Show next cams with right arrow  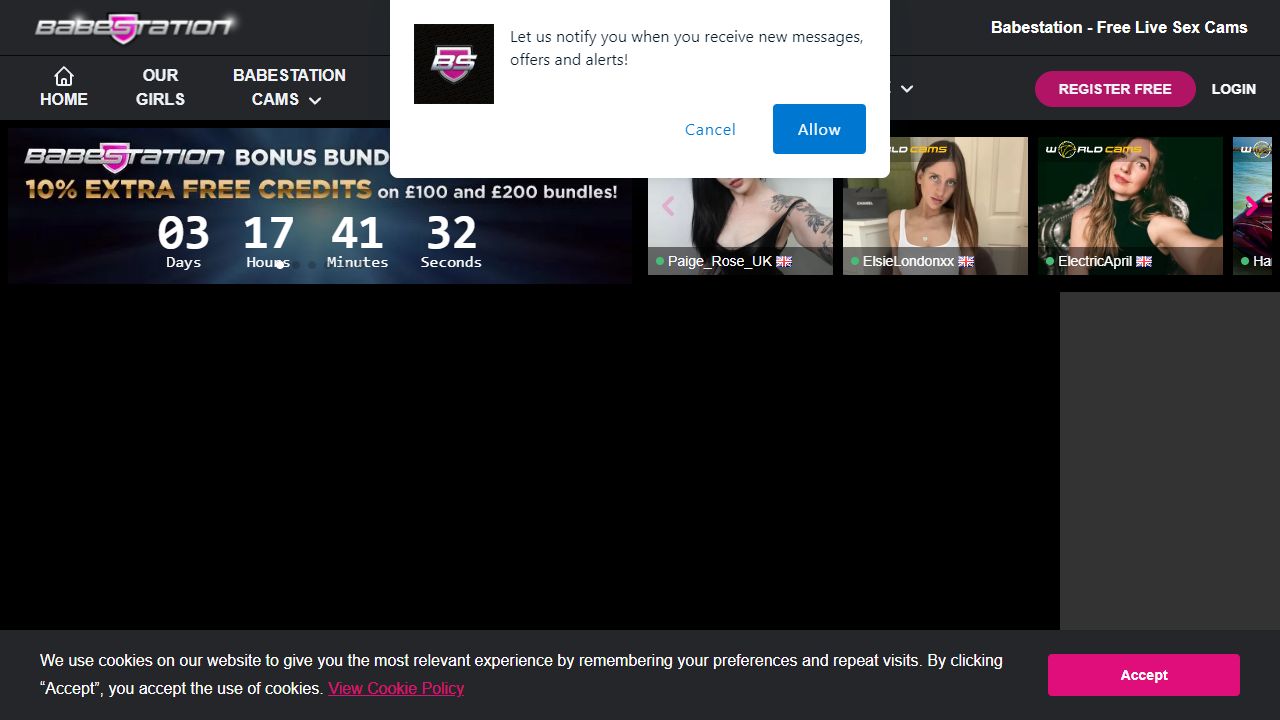point(1250,206)
